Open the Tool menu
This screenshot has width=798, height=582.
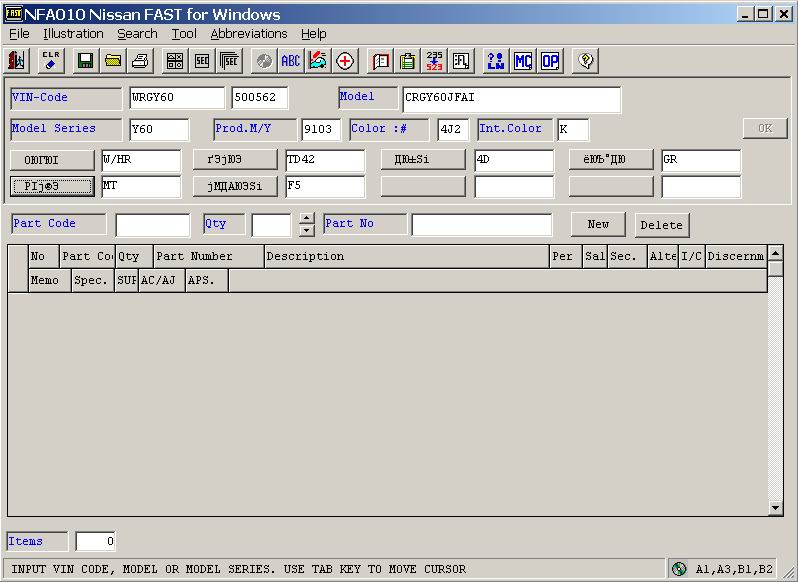[x=184, y=34]
